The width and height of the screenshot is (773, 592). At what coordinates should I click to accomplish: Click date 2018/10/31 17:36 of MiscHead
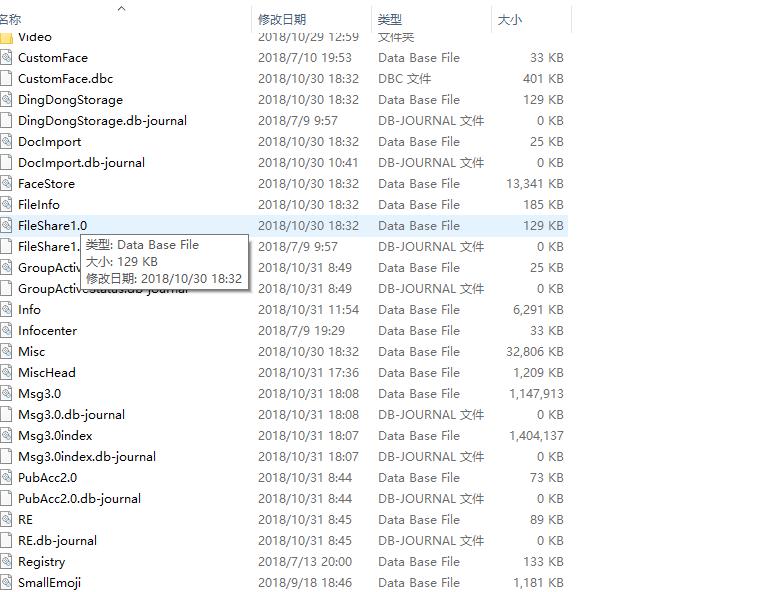point(309,373)
